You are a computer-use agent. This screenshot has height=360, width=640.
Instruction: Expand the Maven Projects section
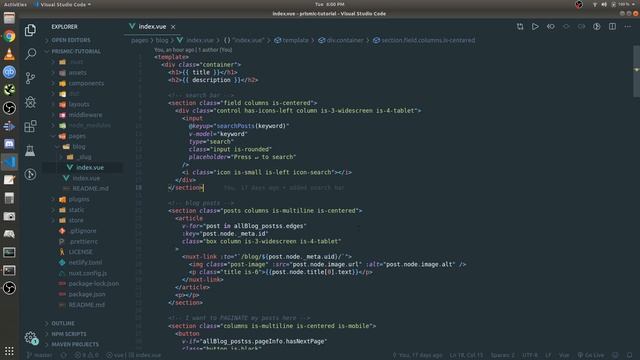75,344
